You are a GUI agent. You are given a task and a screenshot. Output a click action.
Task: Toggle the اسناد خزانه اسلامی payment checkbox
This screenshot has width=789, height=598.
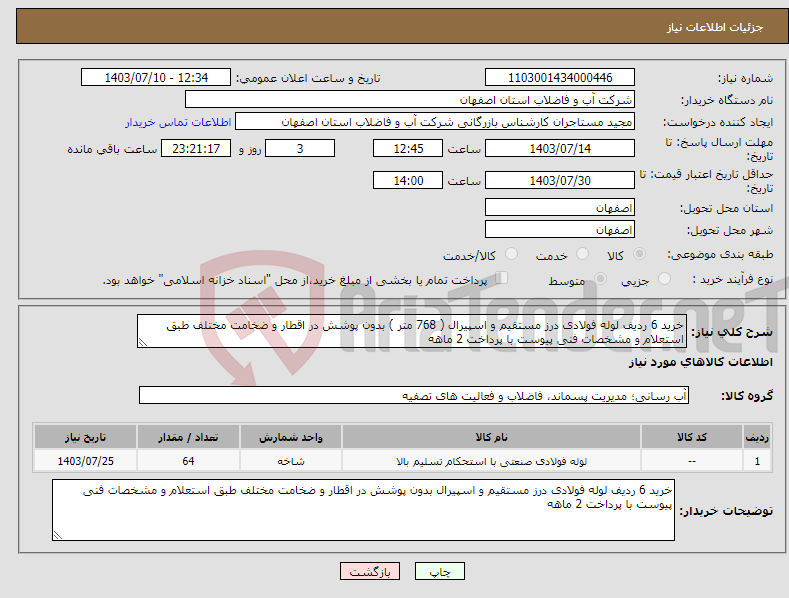point(501,278)
